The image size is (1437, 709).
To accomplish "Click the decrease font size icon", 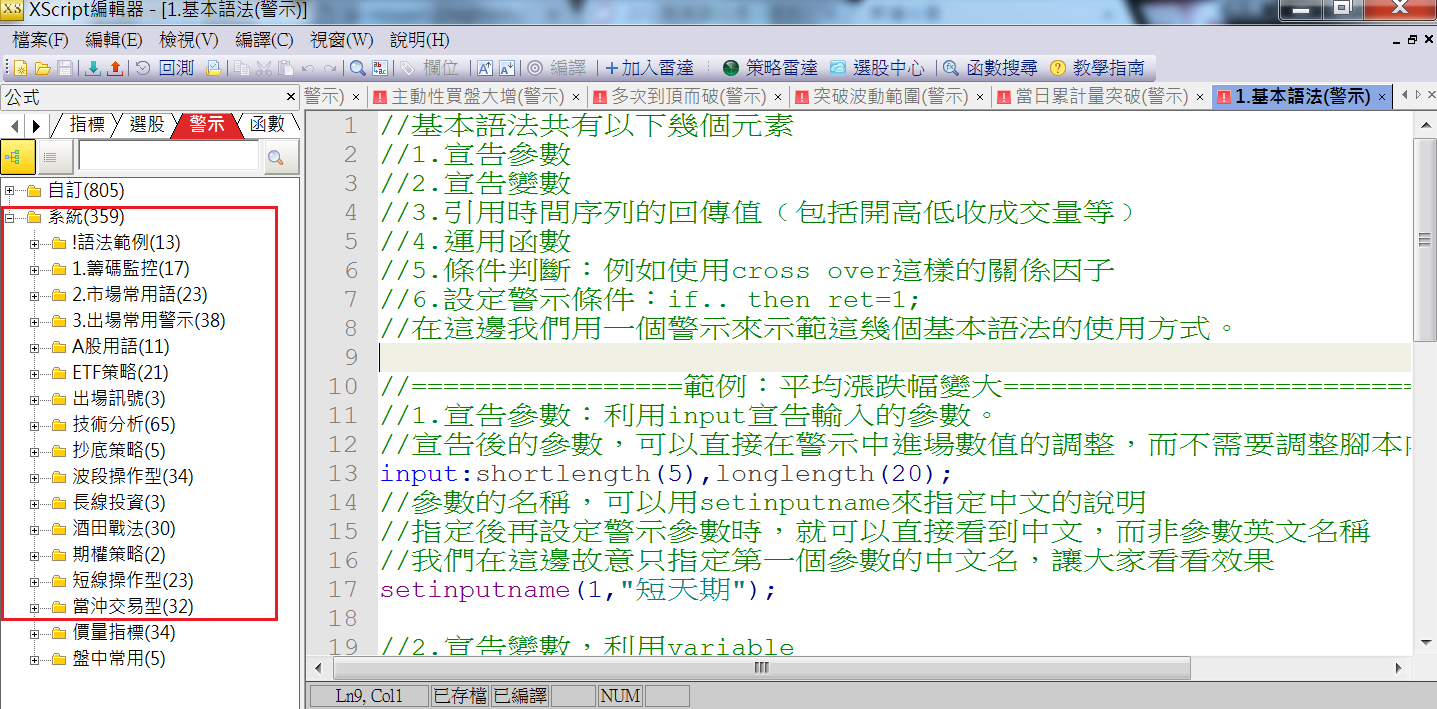I will pyautogui.click(x=507, y=68).
